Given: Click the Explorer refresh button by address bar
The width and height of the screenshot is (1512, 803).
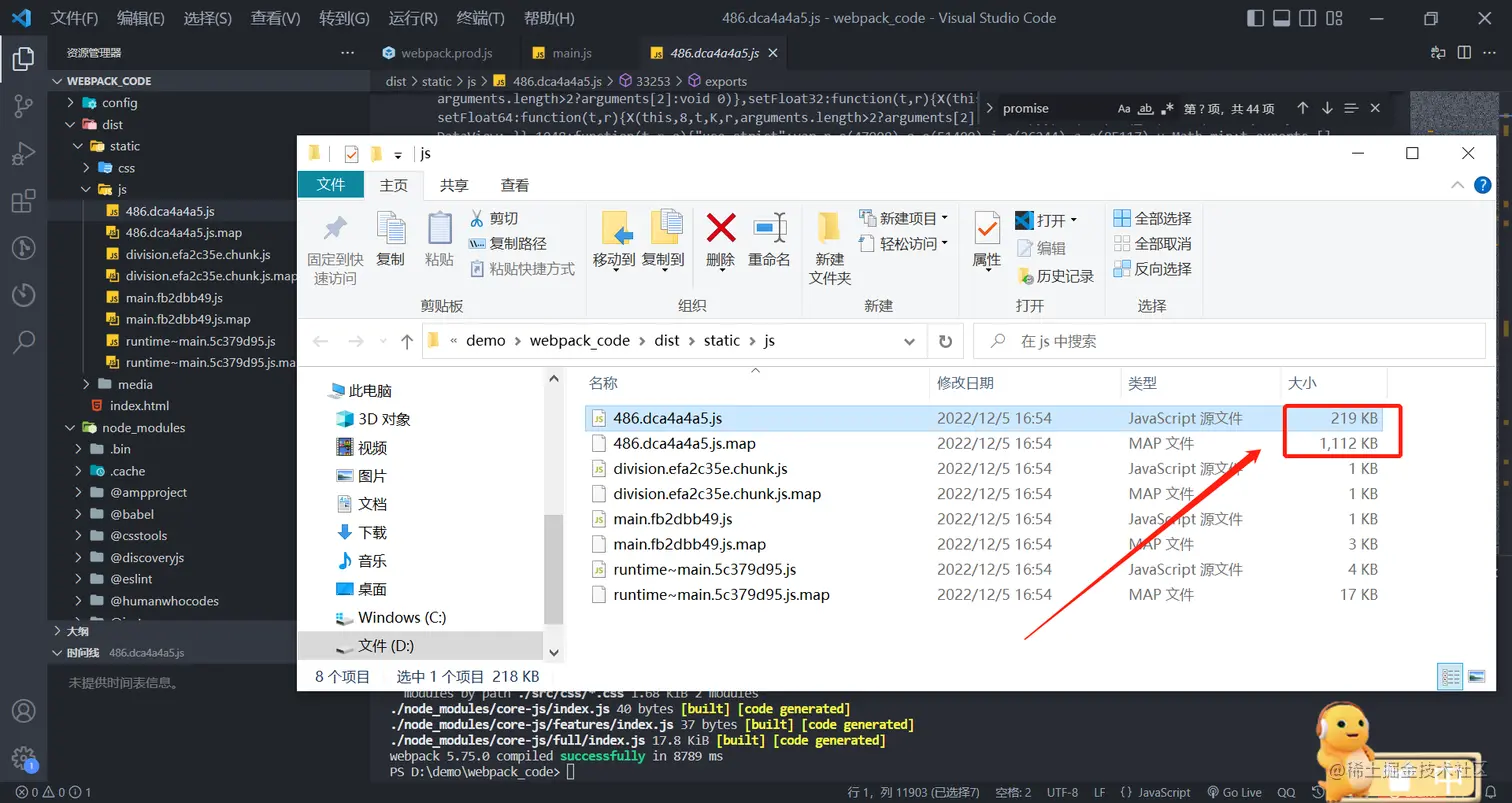Looking at the screenshot, I should pos(945,341).
